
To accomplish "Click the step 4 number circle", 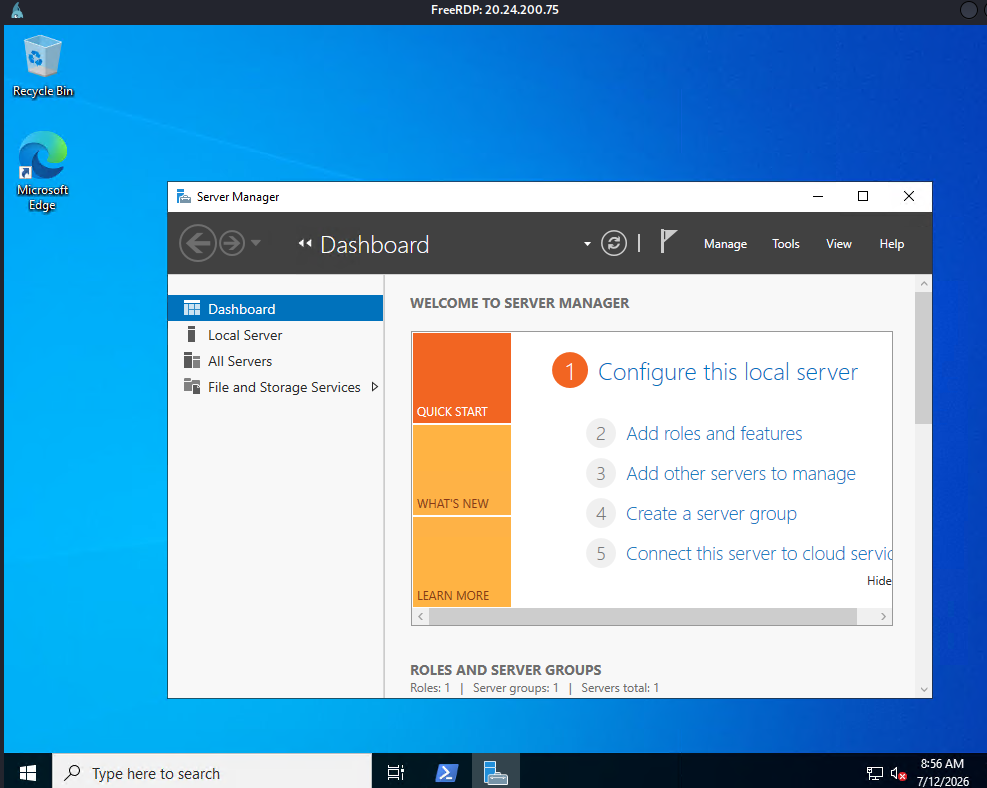I will click(x=601, y=514).
